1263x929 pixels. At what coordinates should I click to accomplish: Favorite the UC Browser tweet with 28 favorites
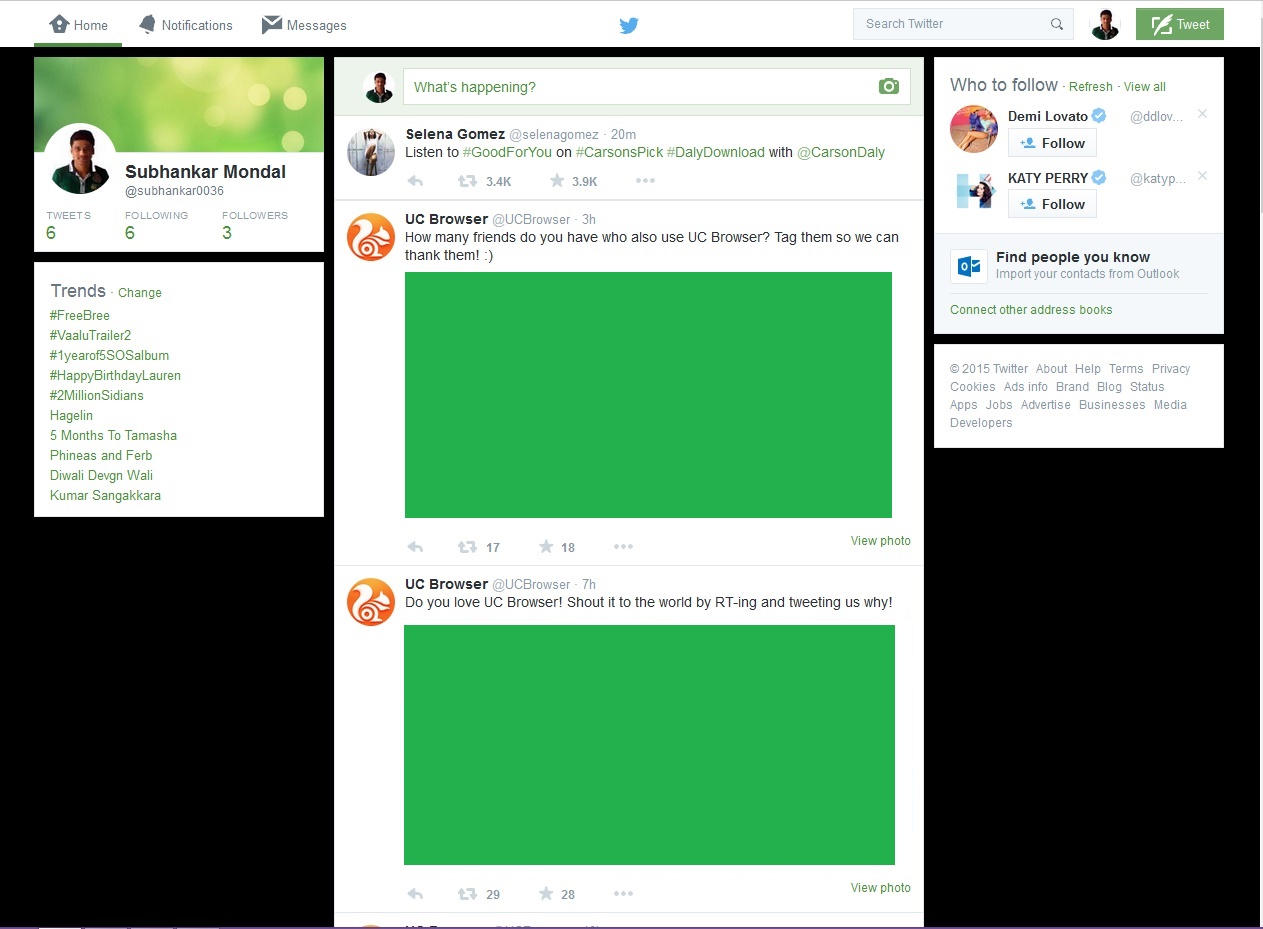point(546,893)
